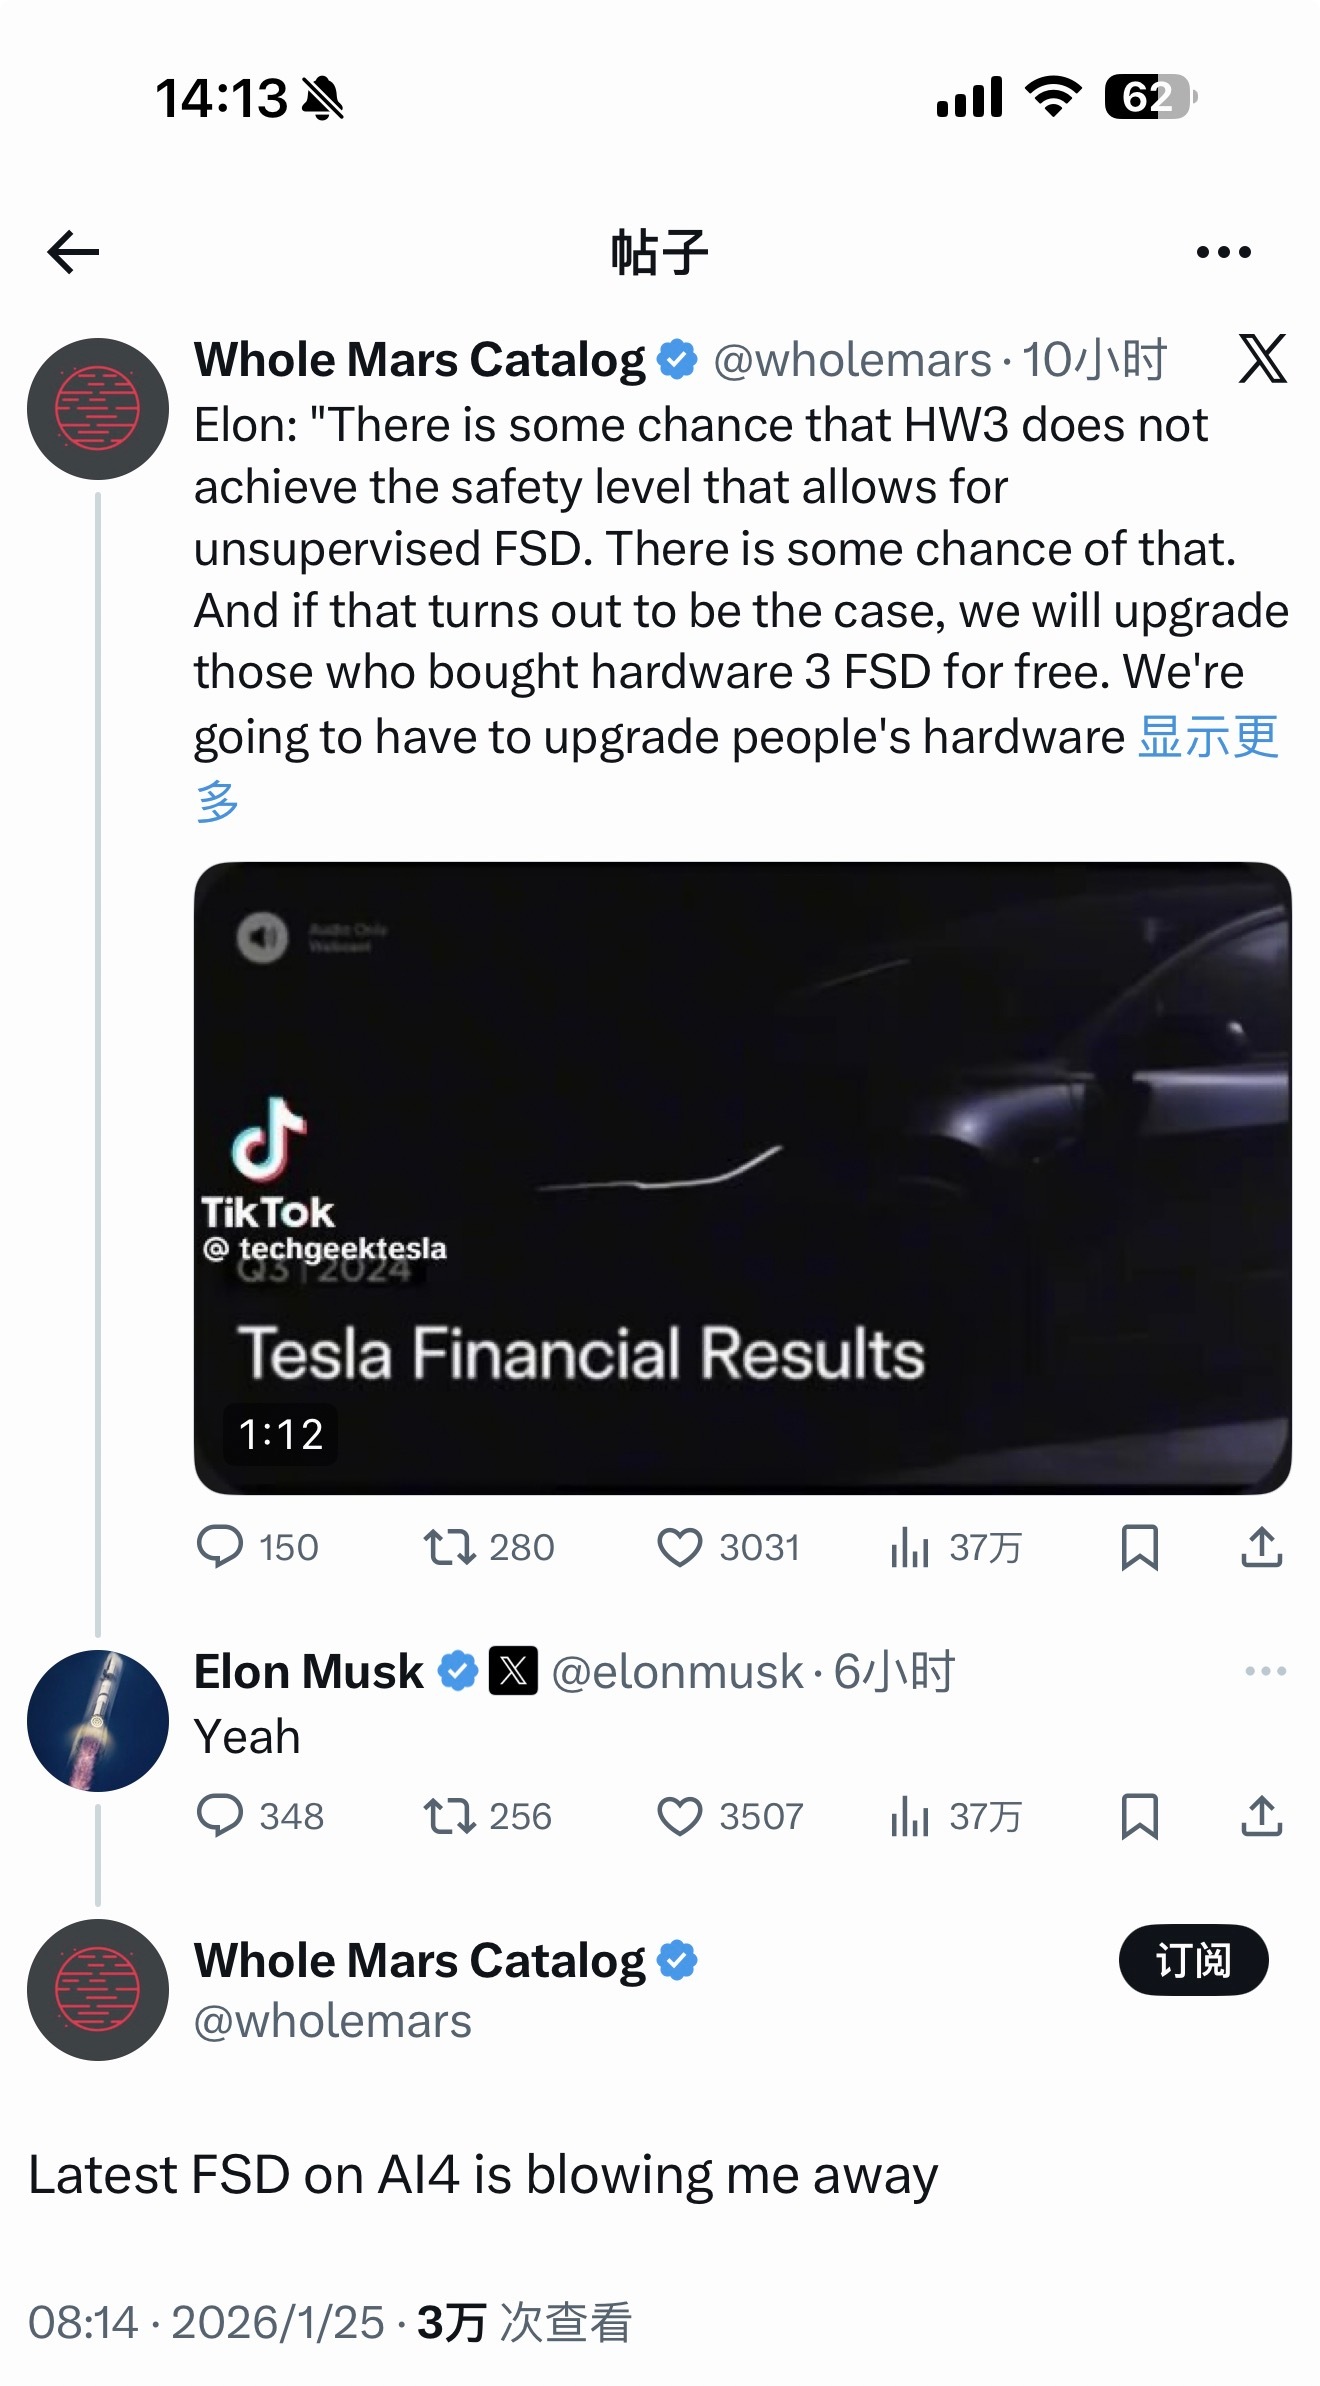Open the three-dot menu in header
The height and width of the screenshot is (2386, 1320).
coord(1223,252)
